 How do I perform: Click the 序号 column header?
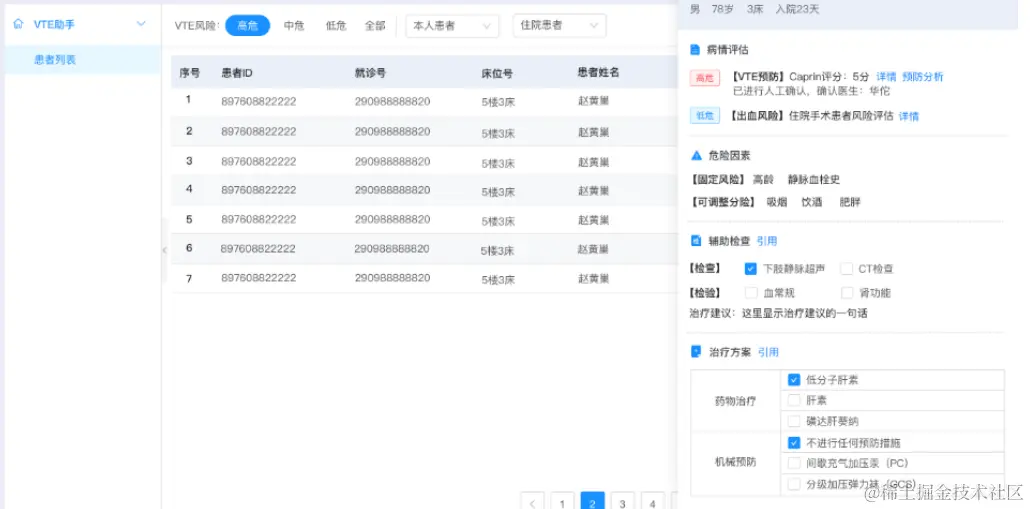(x=190, y=73)
